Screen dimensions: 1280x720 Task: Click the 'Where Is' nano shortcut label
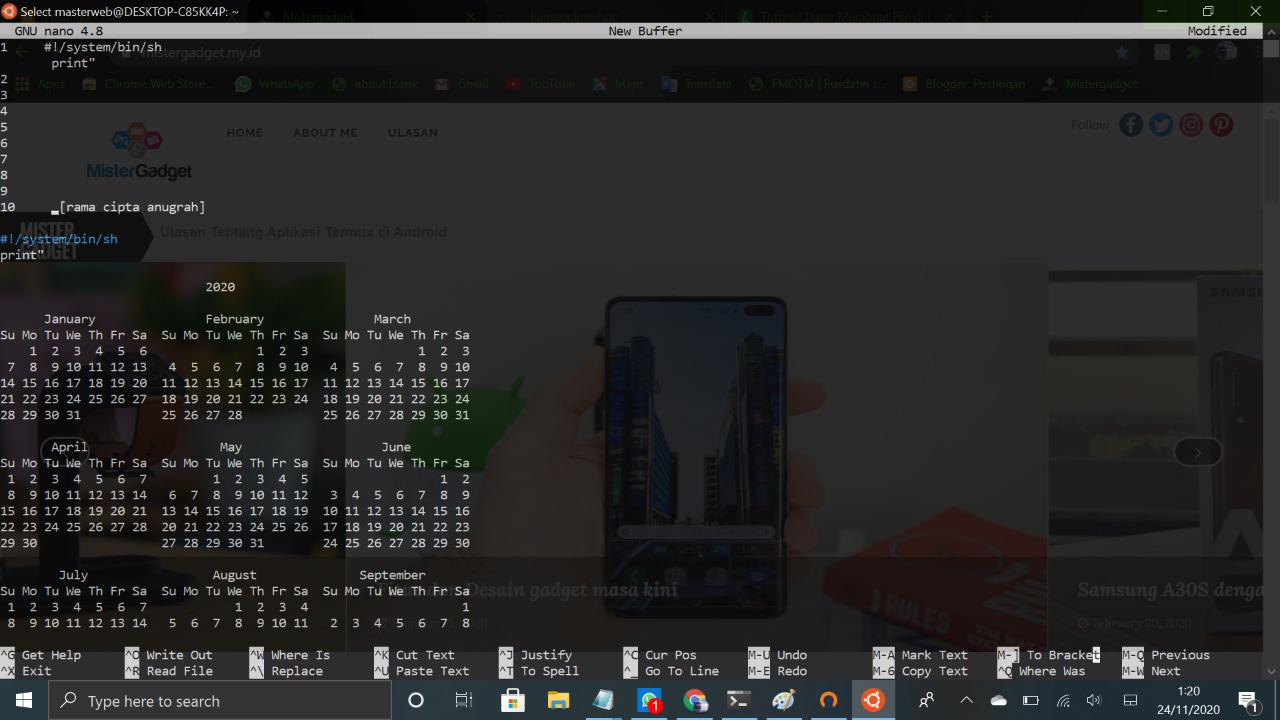click(x=300, y=655)
